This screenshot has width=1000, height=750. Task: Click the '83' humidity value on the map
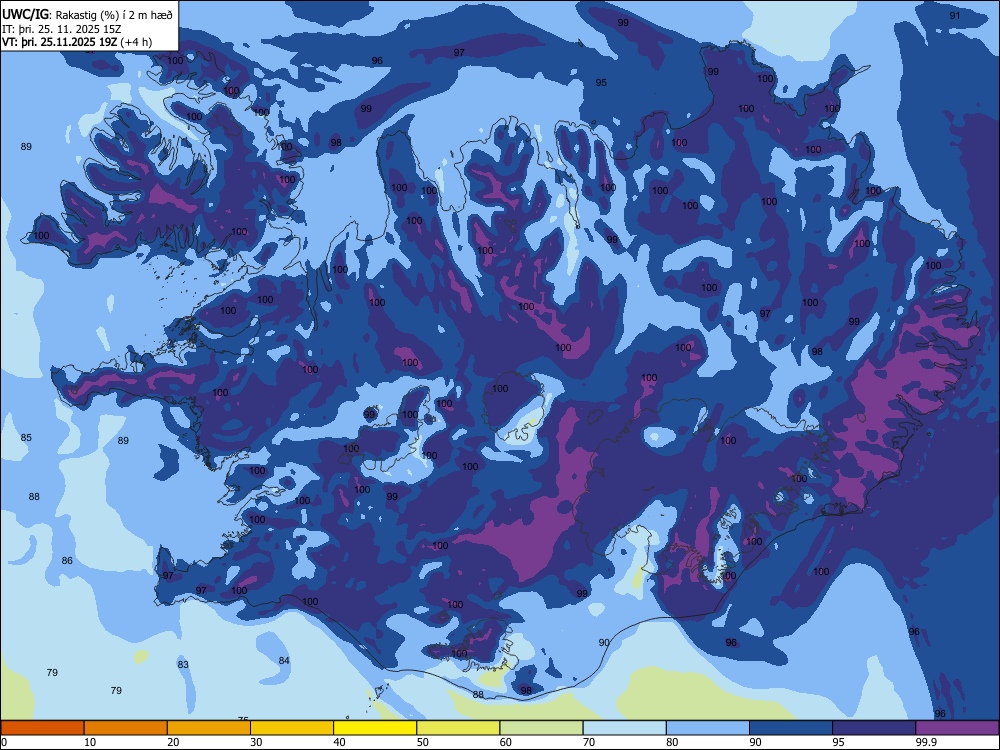pos(183,665)
